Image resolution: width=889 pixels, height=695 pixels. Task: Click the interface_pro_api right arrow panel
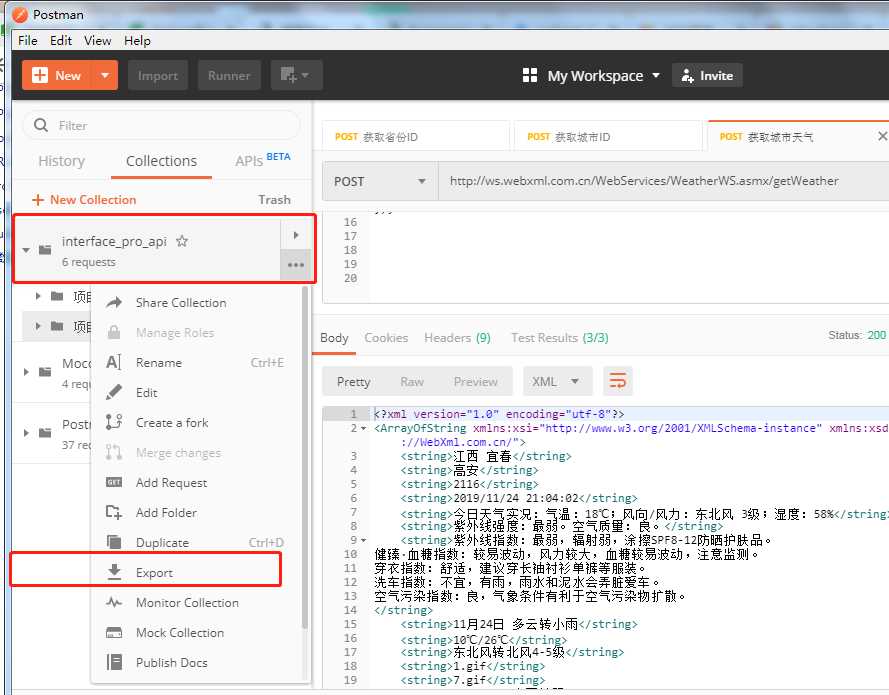[x=296, y=235]
